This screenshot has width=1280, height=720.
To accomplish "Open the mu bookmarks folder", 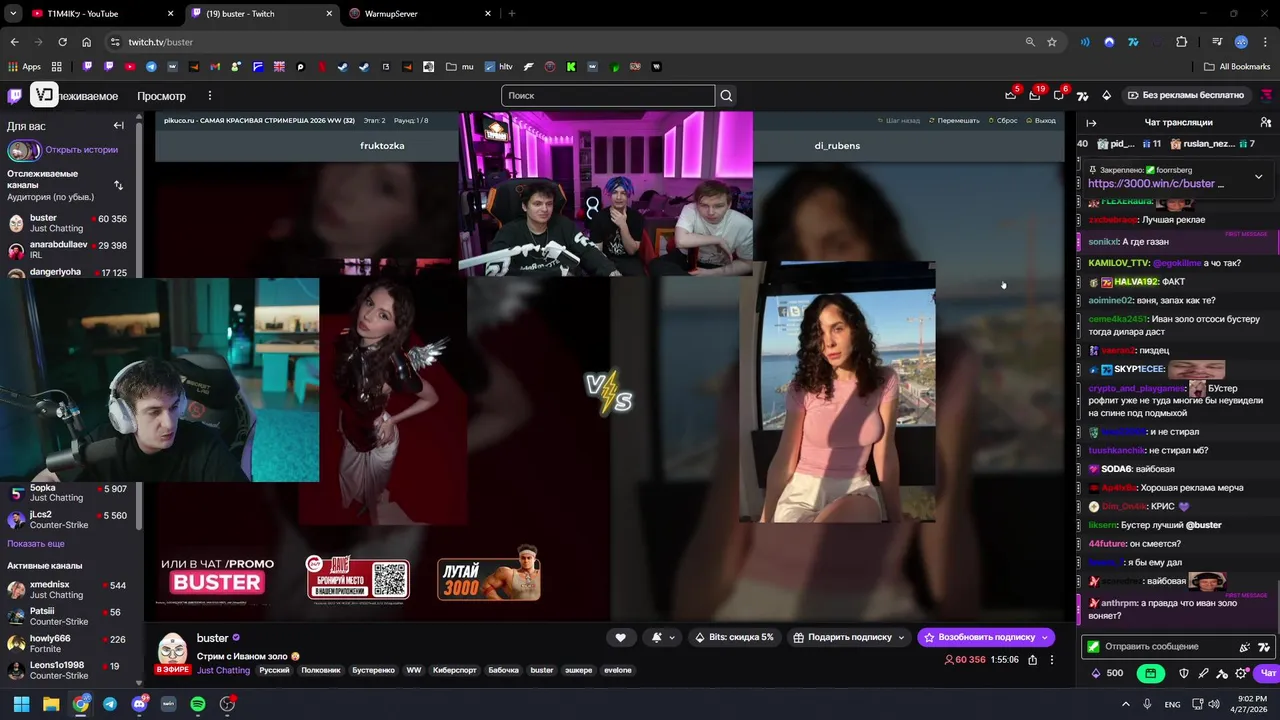I will tap(460, 67).
